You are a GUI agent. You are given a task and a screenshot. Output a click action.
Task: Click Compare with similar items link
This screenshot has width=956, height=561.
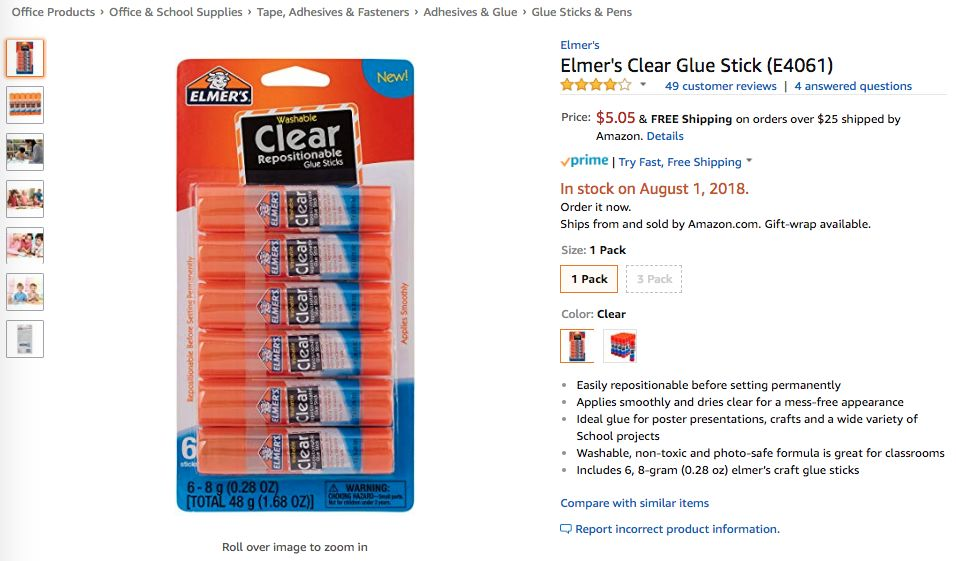pyautogui.click(x=635, y=503)
